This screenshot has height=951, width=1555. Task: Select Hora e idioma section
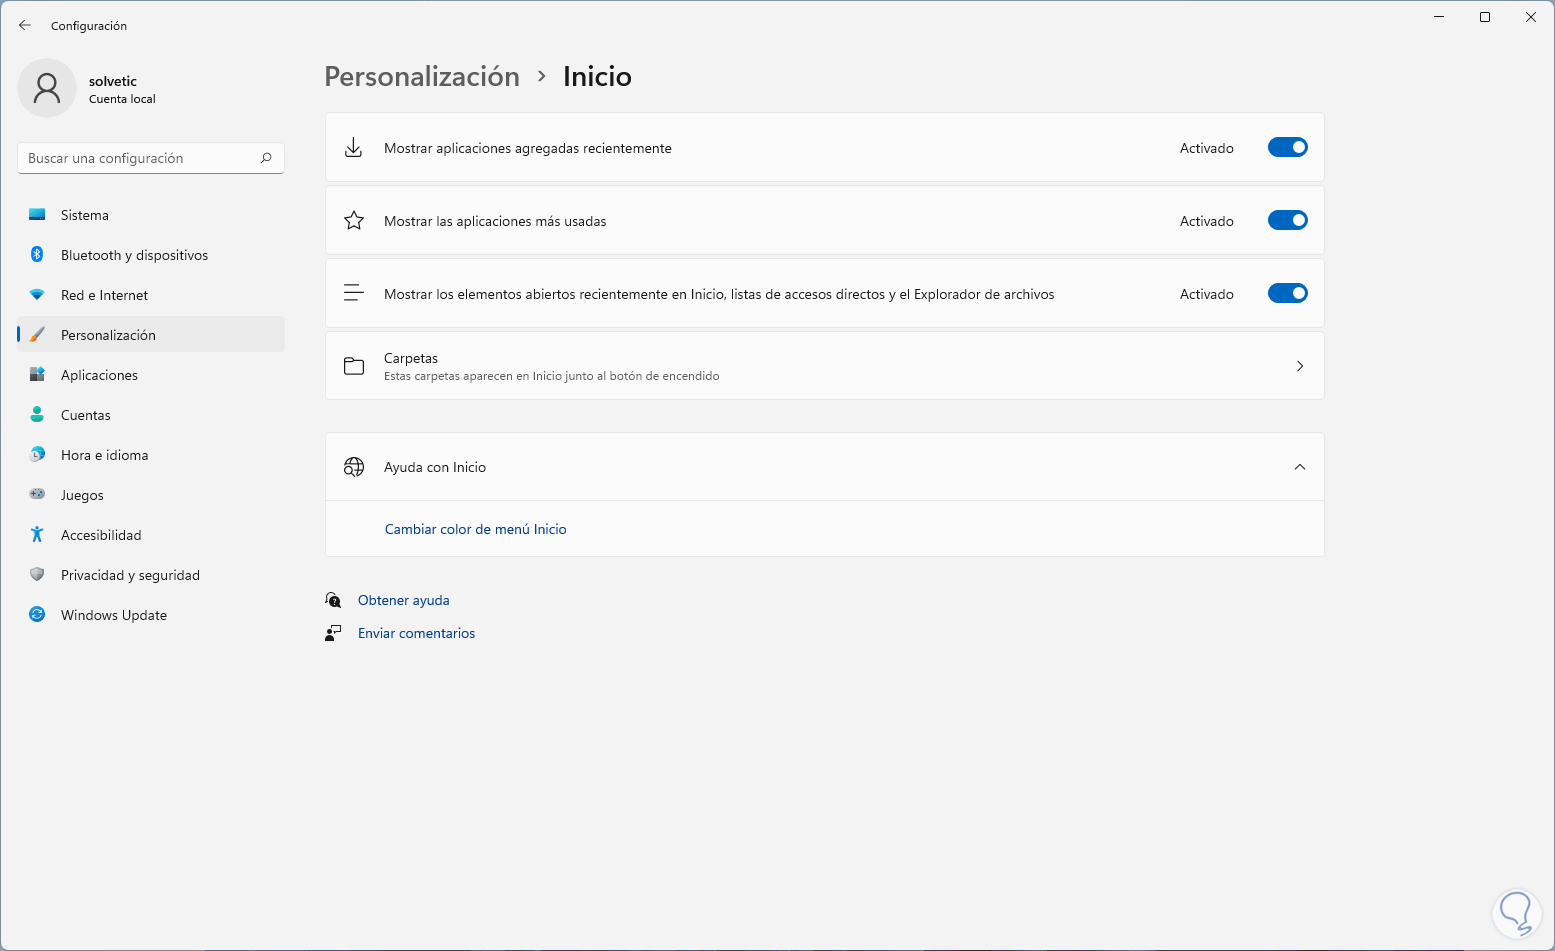click(104, 455)
